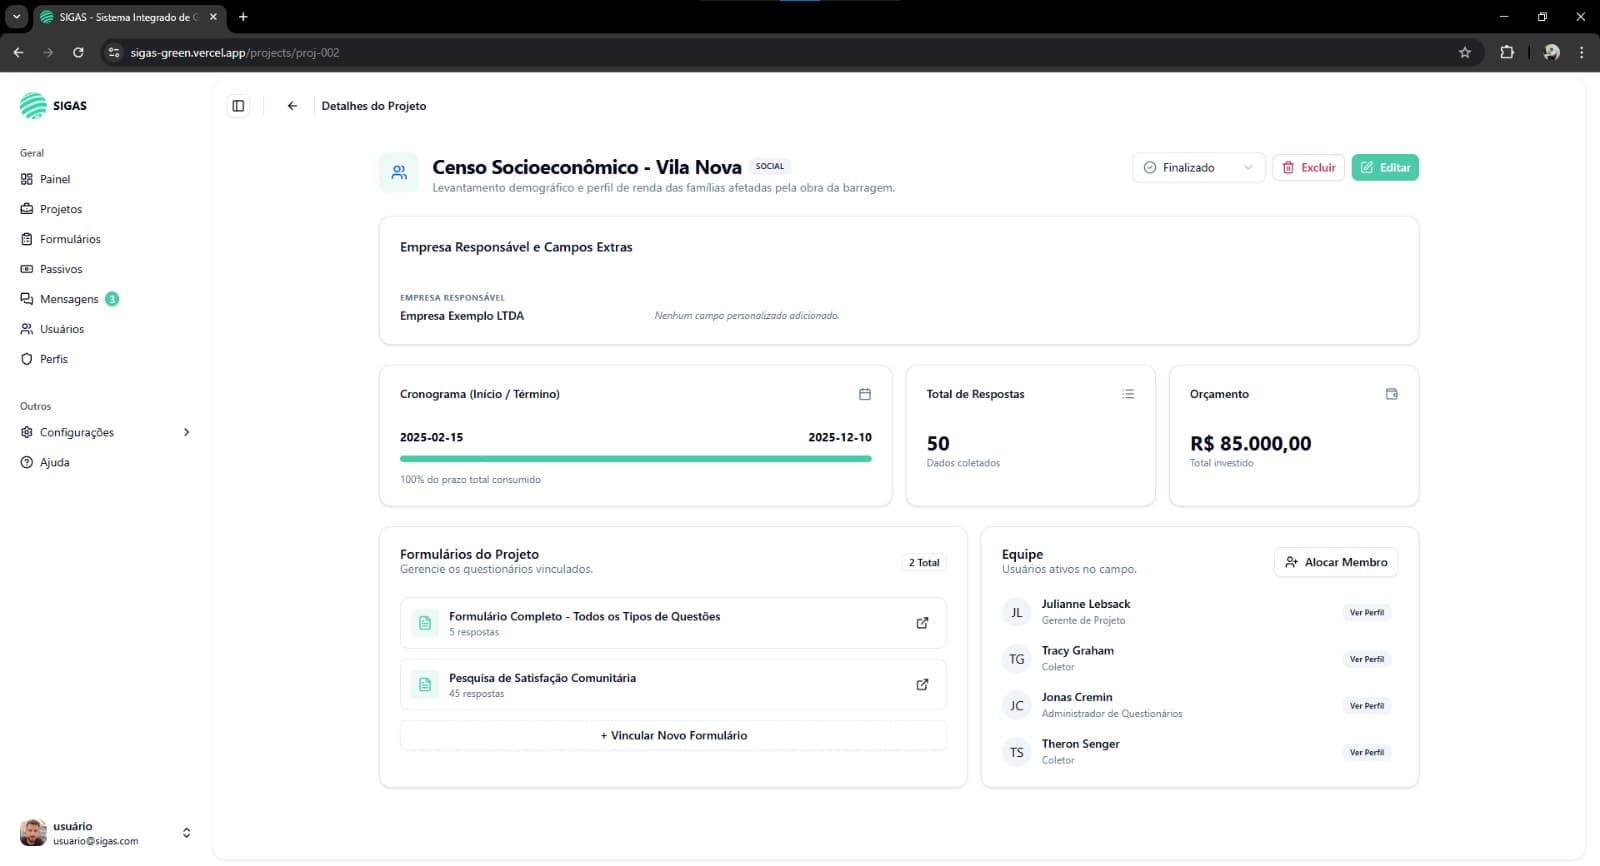Click the Editar button
Screen dimensions: 1600x866
click(x=1385, y=168)
